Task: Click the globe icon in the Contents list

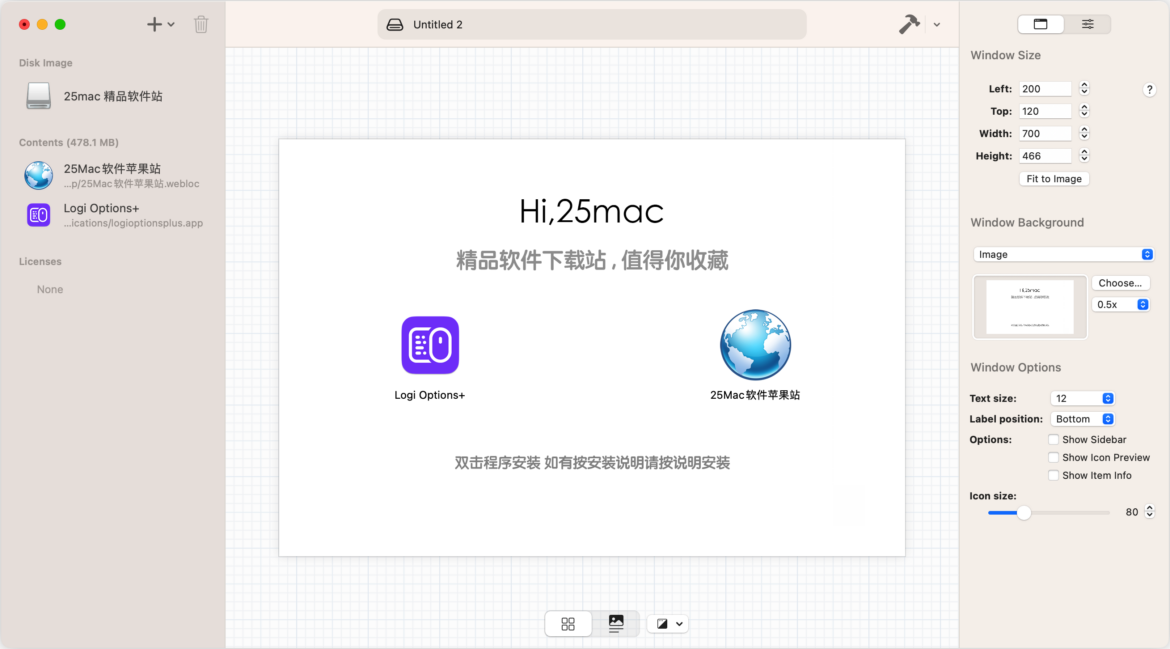Action: tap(39, 175)
